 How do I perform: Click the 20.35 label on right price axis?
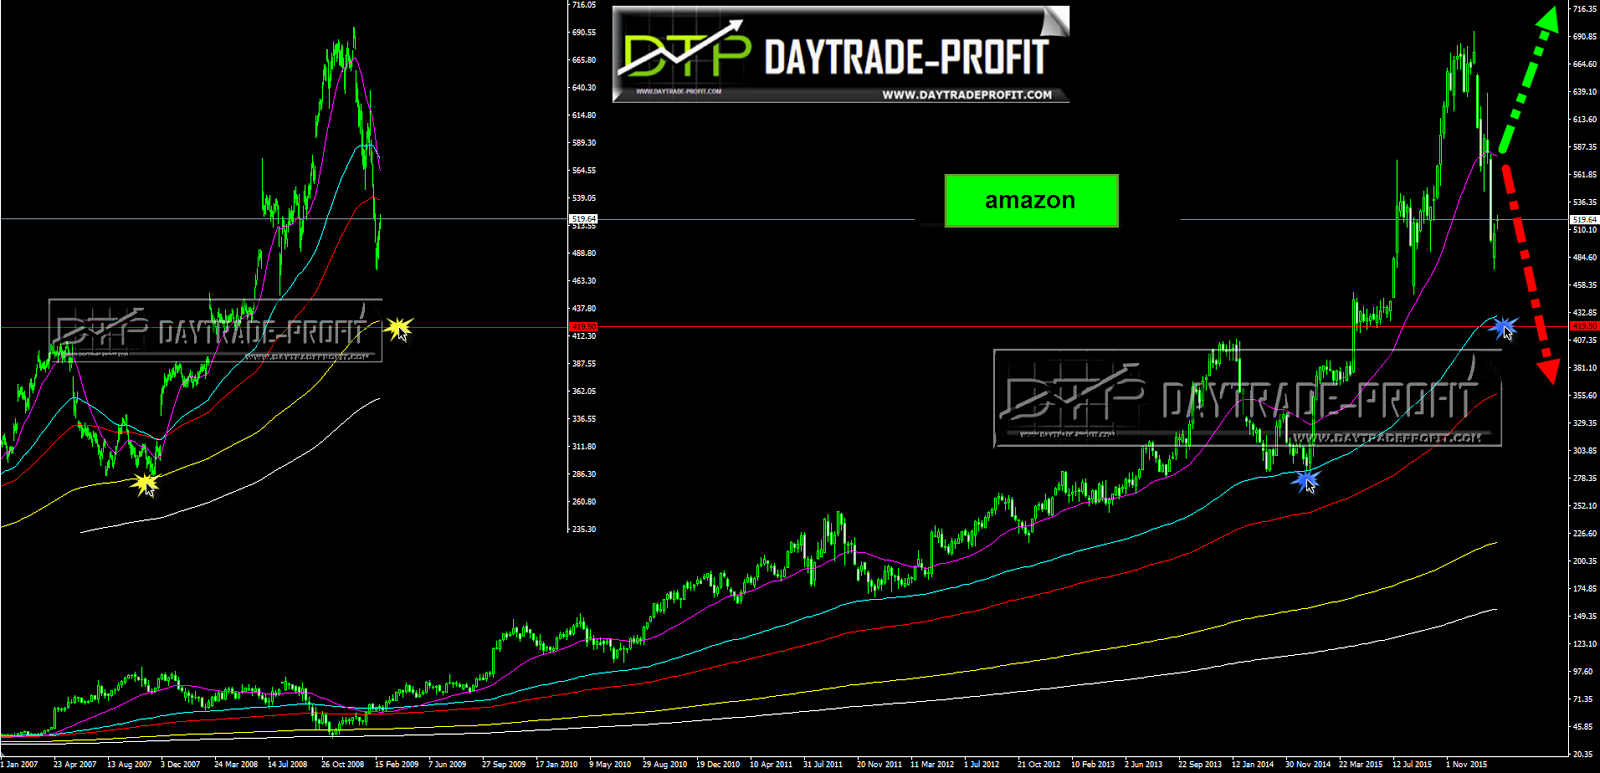click(1585, 755)
